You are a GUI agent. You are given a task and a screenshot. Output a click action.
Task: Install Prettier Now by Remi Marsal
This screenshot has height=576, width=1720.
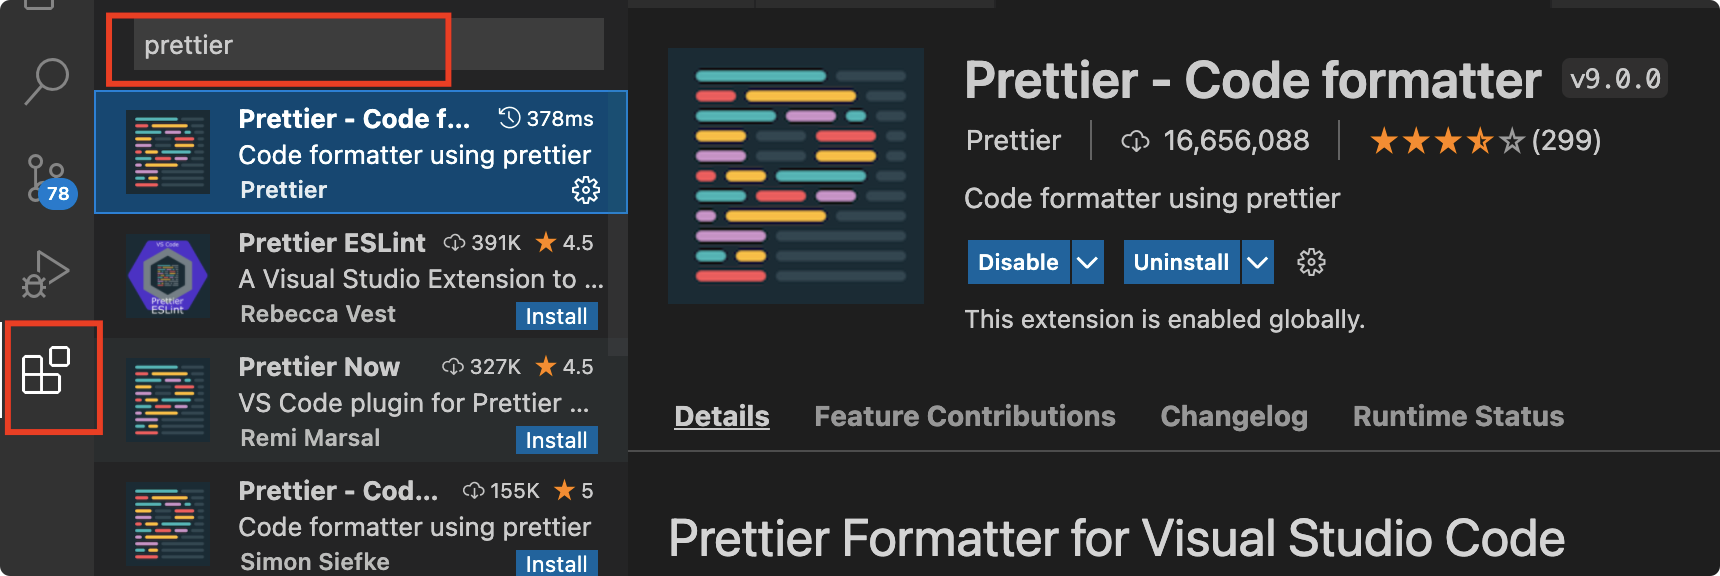[557, 440]
